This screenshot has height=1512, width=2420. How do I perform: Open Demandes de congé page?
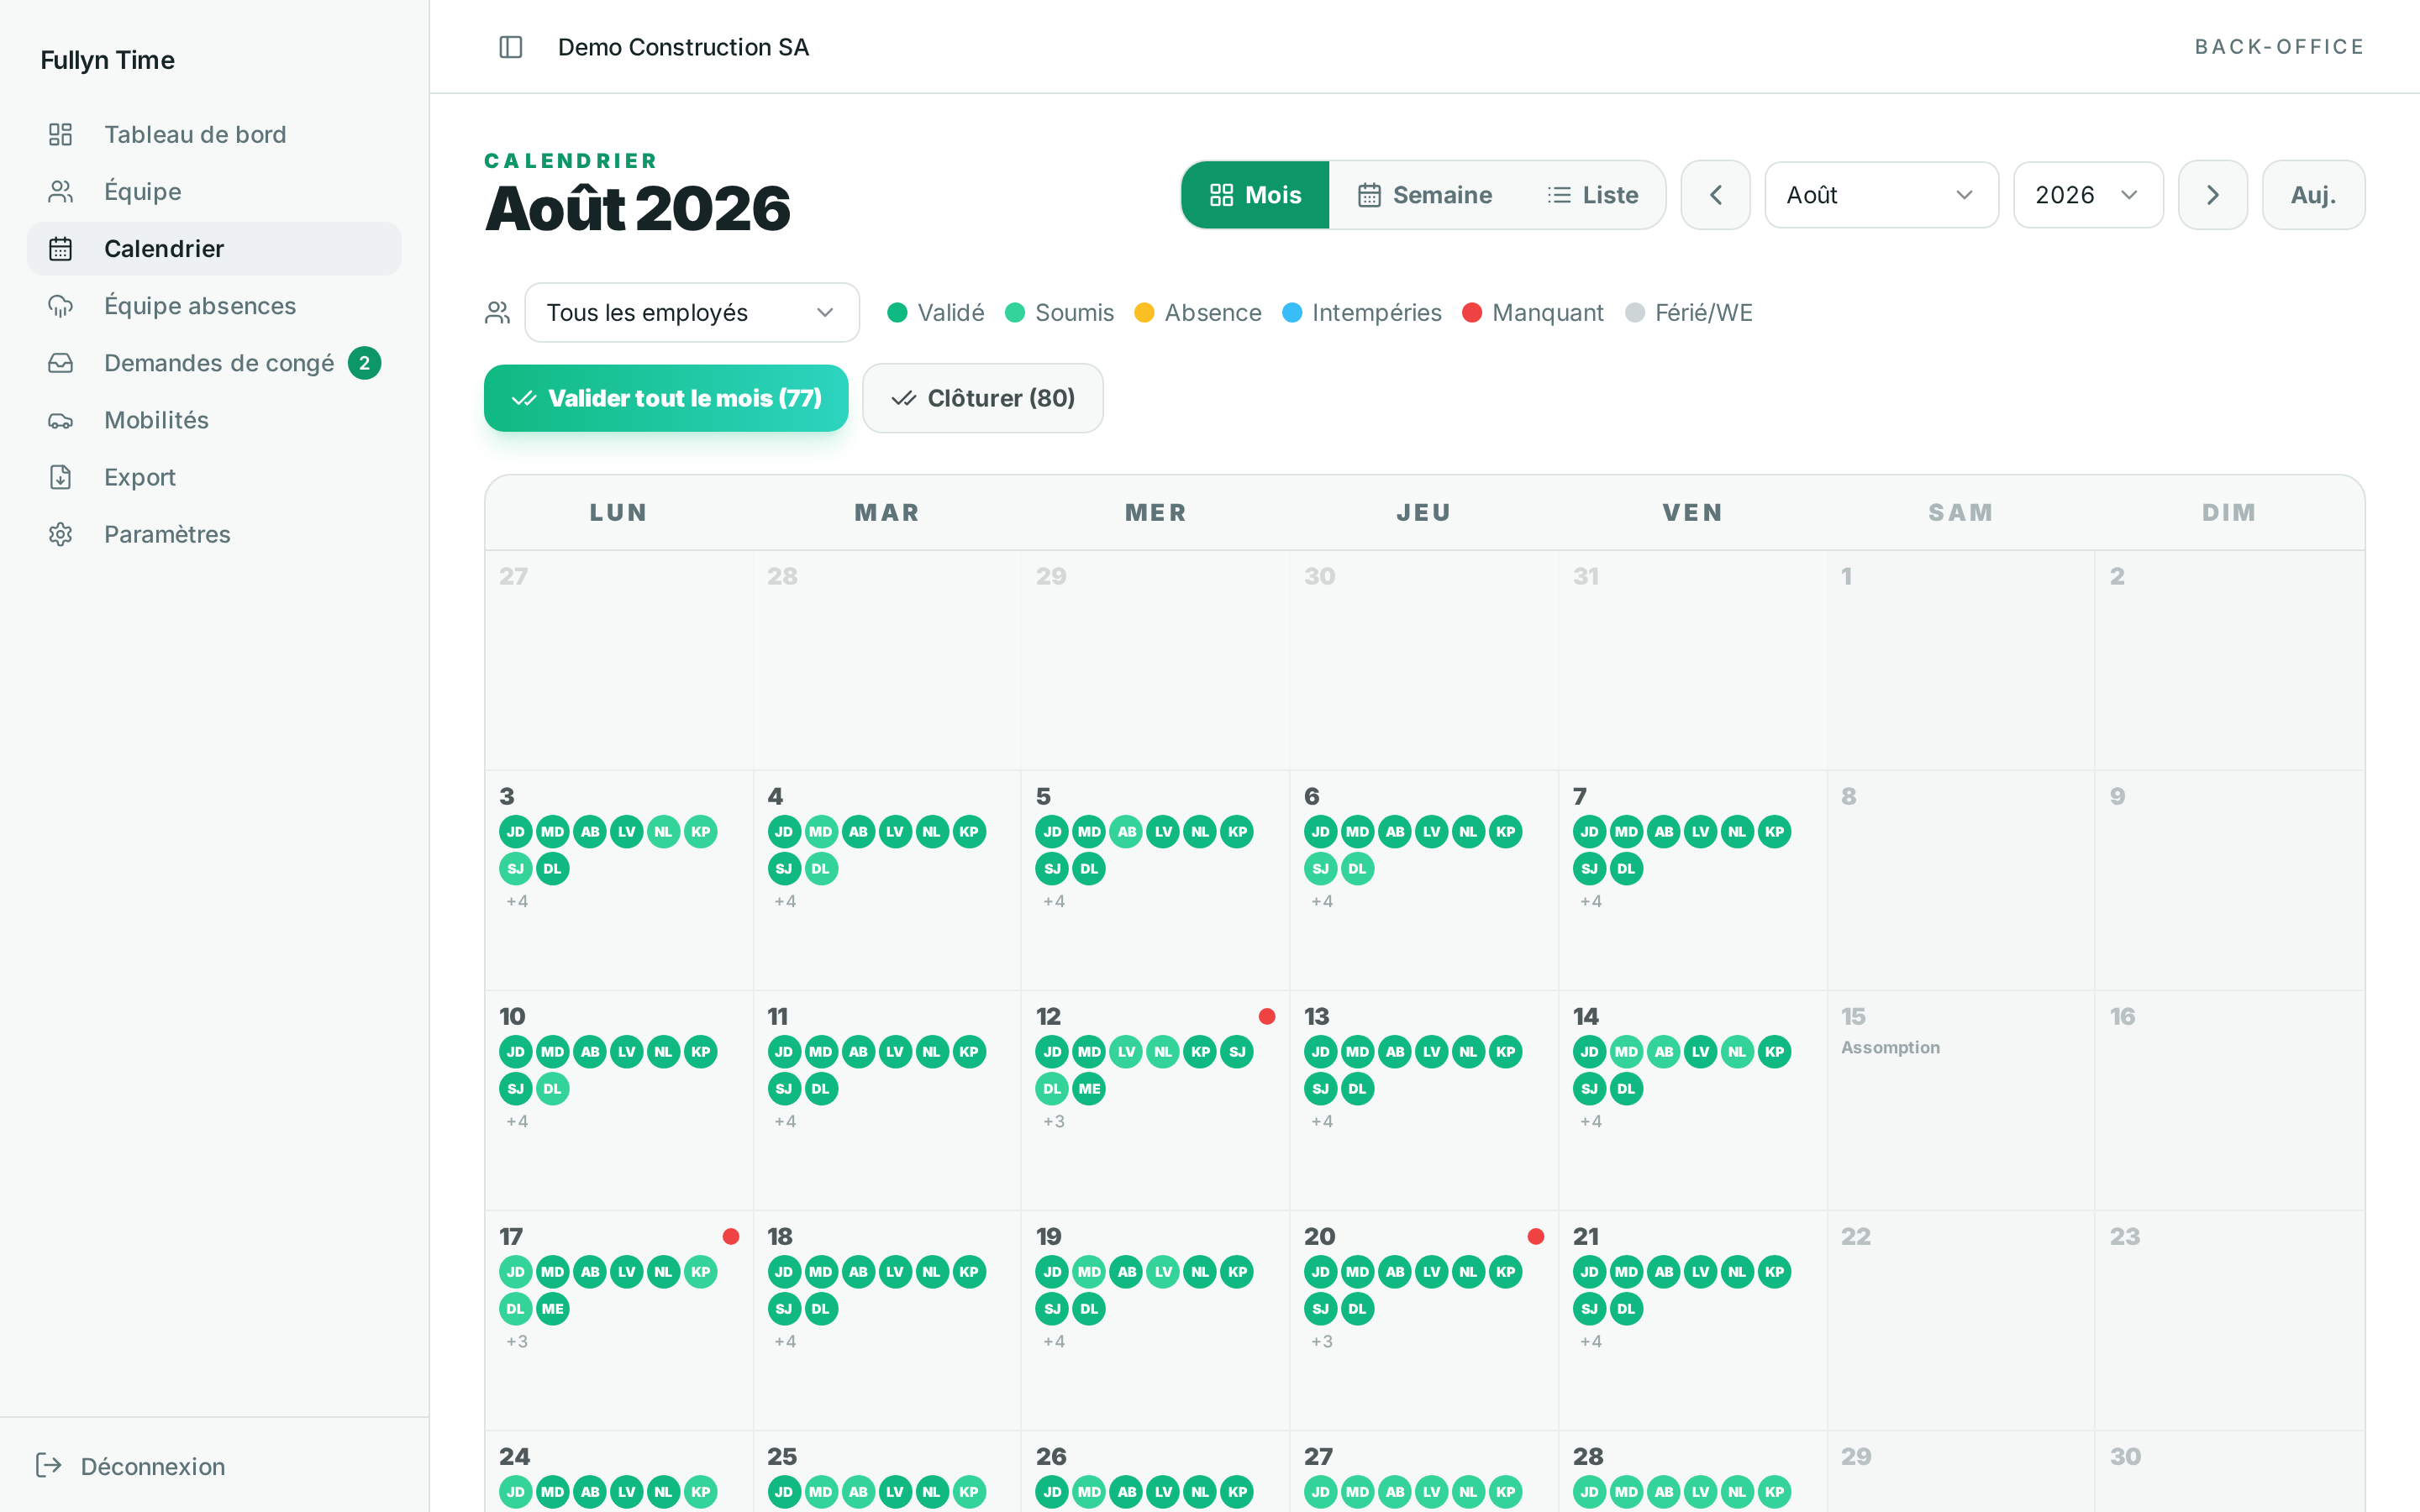click(214, 362)
